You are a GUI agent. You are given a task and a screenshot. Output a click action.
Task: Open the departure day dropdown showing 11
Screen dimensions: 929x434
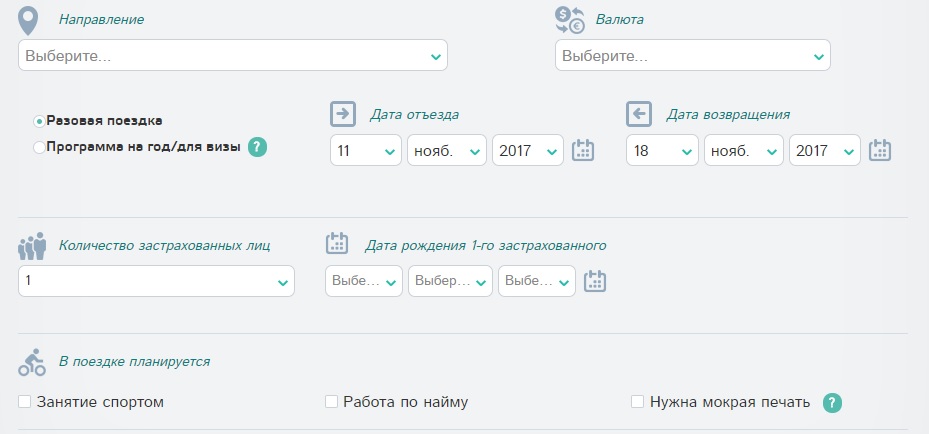pos(366,150)
